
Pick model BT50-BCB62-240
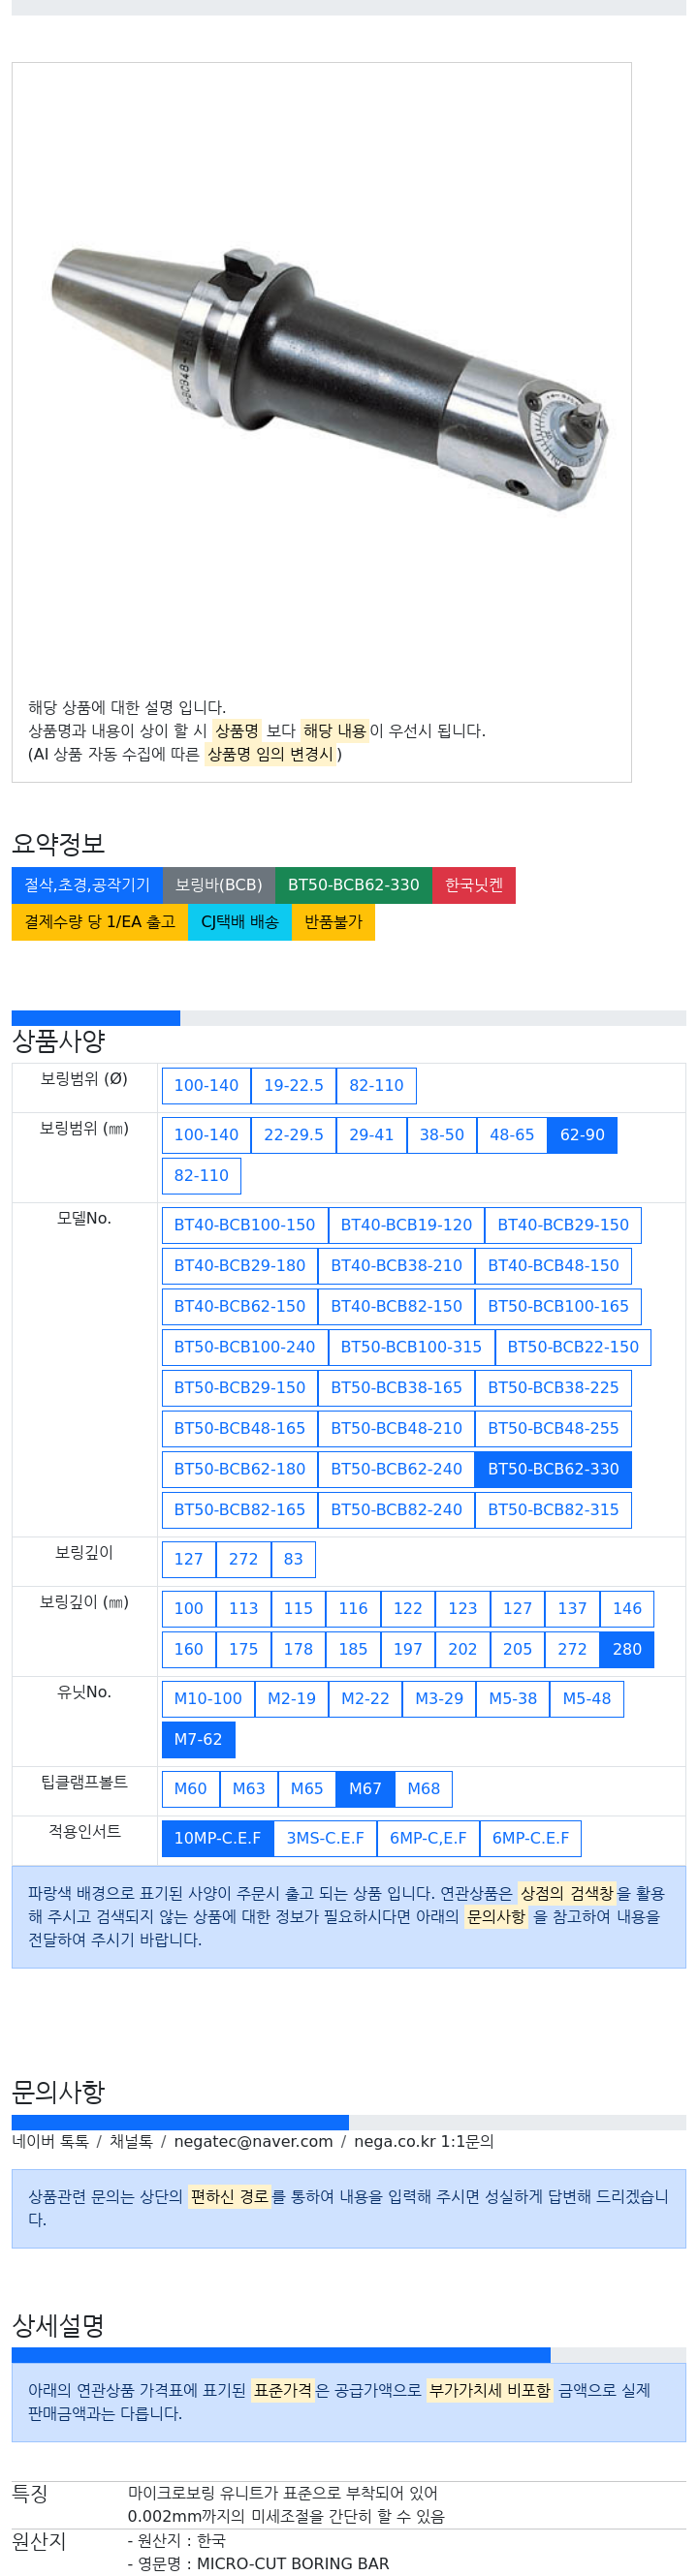coord(396,1469)
